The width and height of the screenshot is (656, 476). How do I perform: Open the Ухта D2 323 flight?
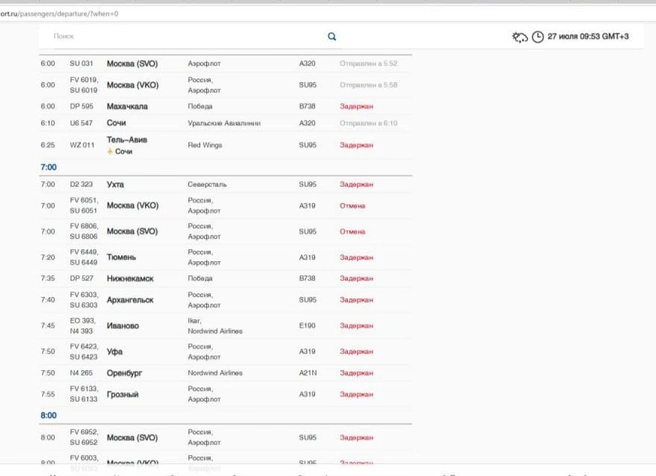click(x=226, y=184)
